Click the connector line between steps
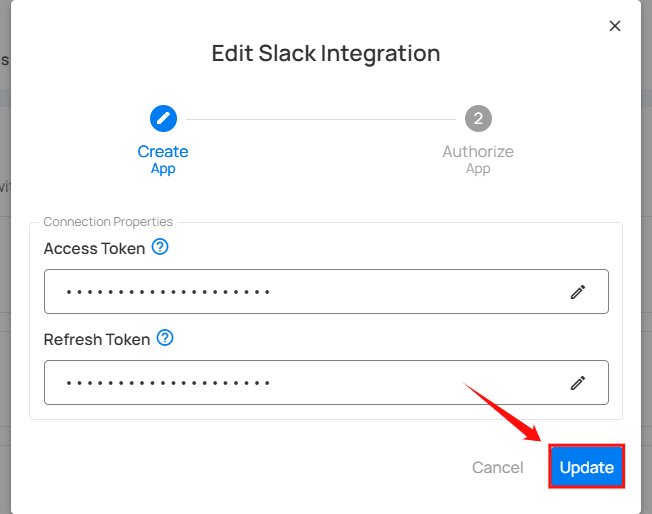Image resolution: width=652 pixels, height=514 pixels. click(320, 119)
